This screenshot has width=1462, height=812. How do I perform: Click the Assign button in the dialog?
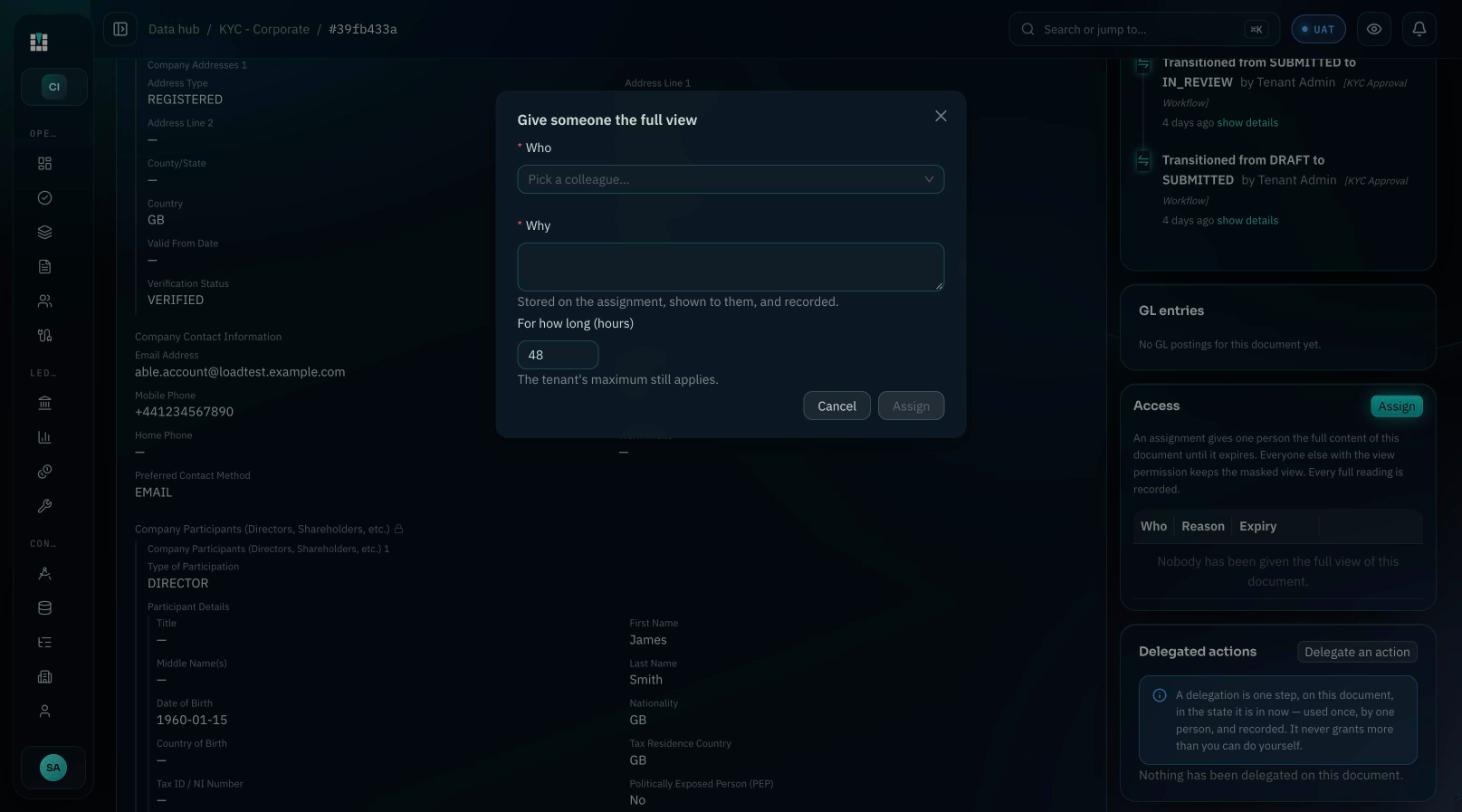click(910, 406)
